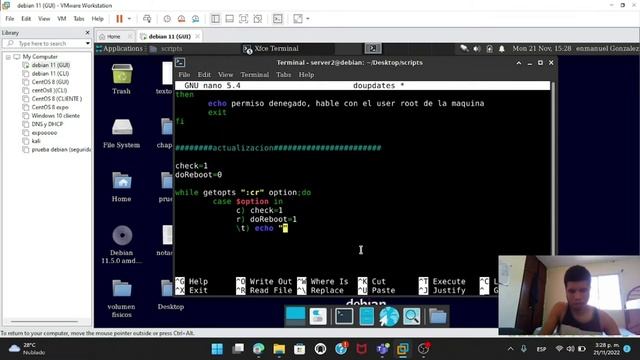Open the power options dropdown beside the pause button
This screenshot has width=640, height=360.
point(129,19)
